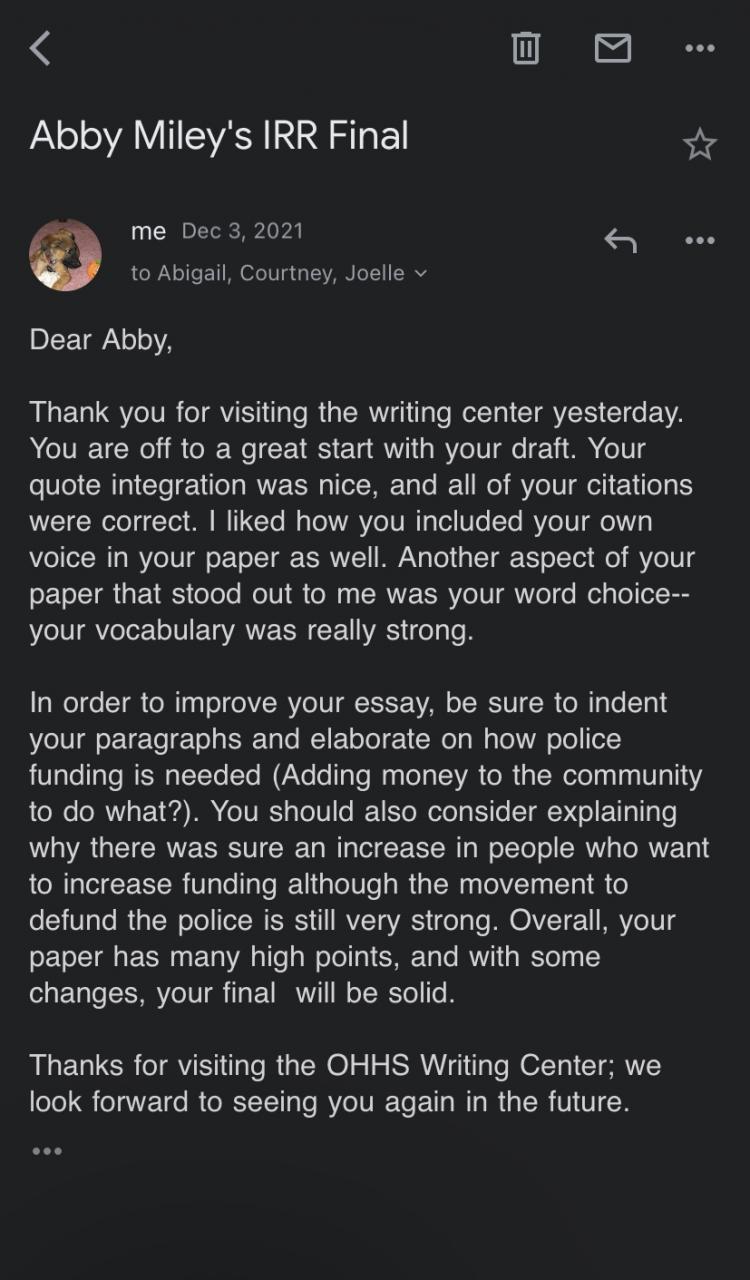
Task: Reply using the curved arrow icon
Action: click(x=620, y=240)
